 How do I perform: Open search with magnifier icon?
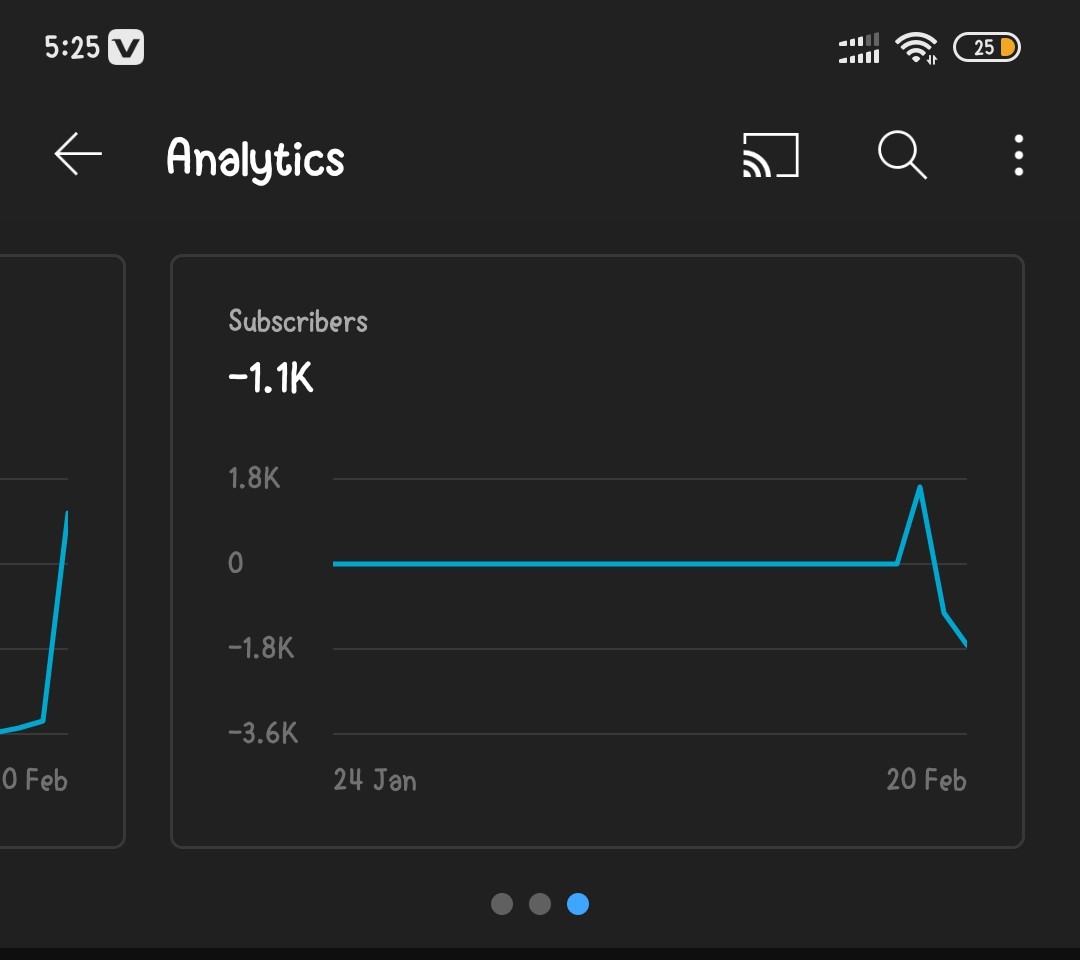pyautogui.click(x=902, y=155)
